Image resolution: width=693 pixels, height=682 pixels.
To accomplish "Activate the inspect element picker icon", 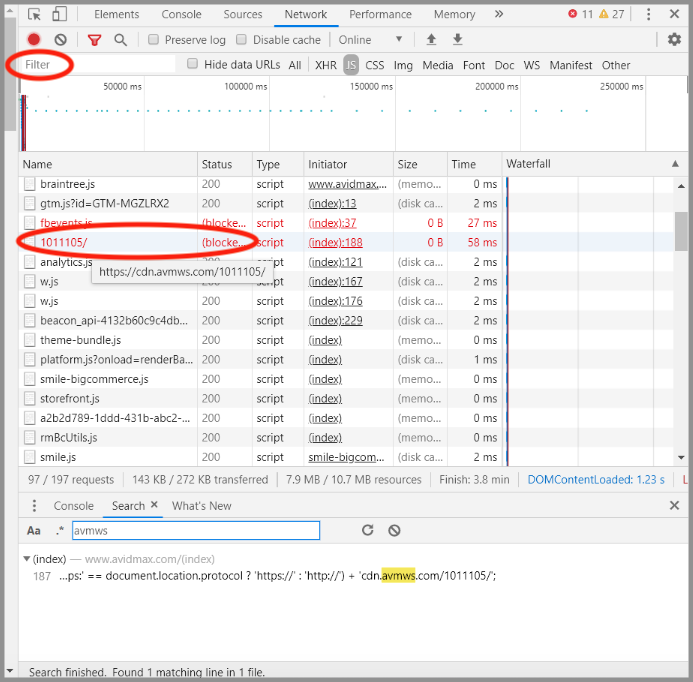I will pos(34,15).
